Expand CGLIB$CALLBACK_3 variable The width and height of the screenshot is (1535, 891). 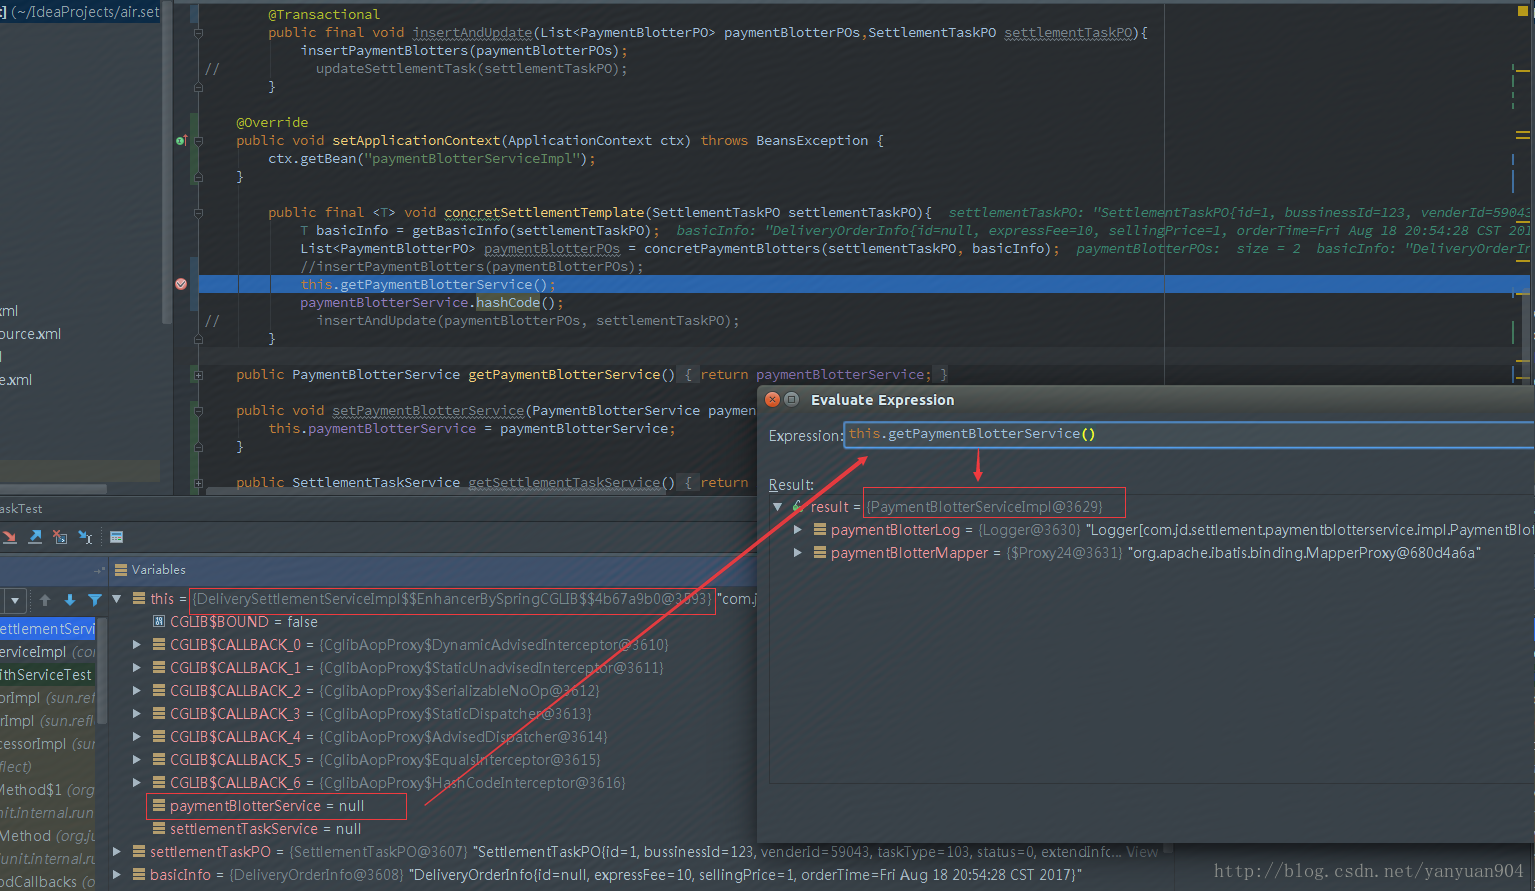[x=137, y=714]
